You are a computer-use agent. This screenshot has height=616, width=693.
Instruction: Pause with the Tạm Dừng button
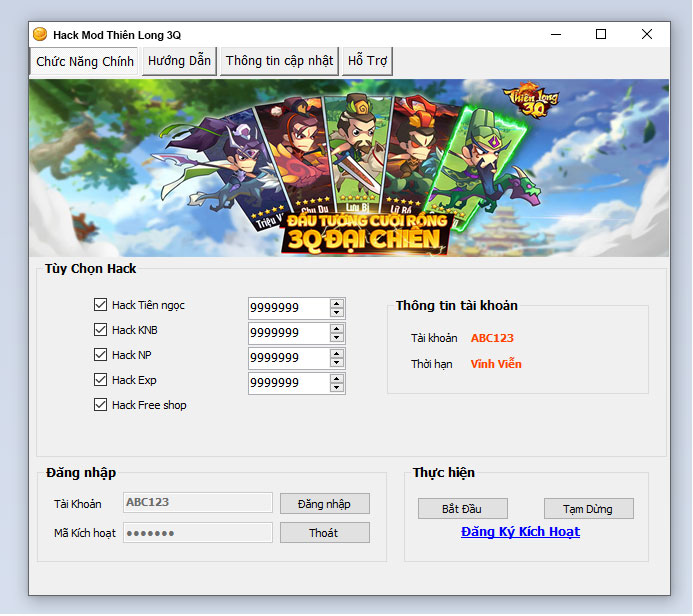click(x=589, y=509)
